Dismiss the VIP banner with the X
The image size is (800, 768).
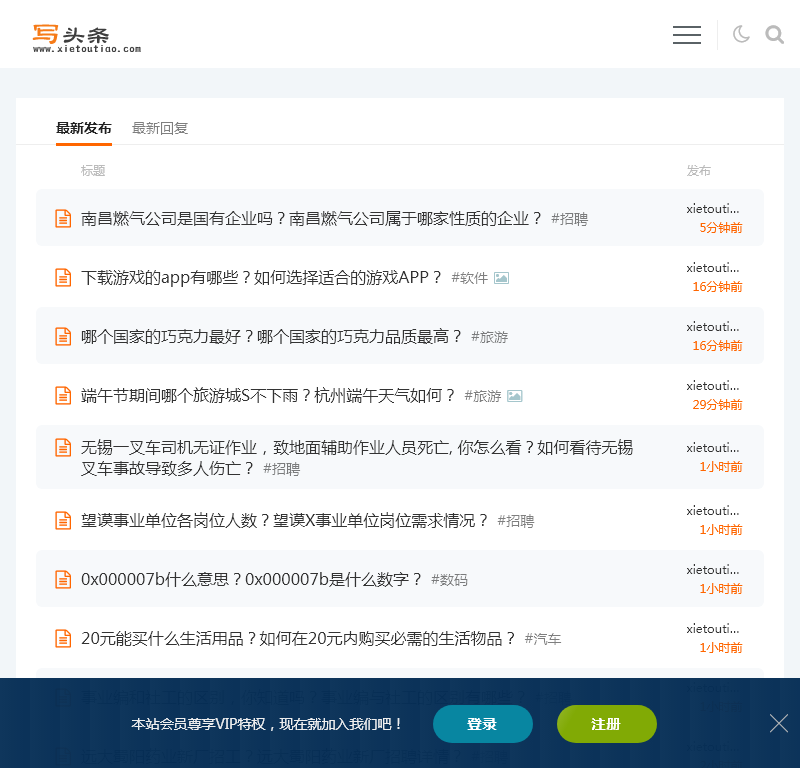point(777,723)
